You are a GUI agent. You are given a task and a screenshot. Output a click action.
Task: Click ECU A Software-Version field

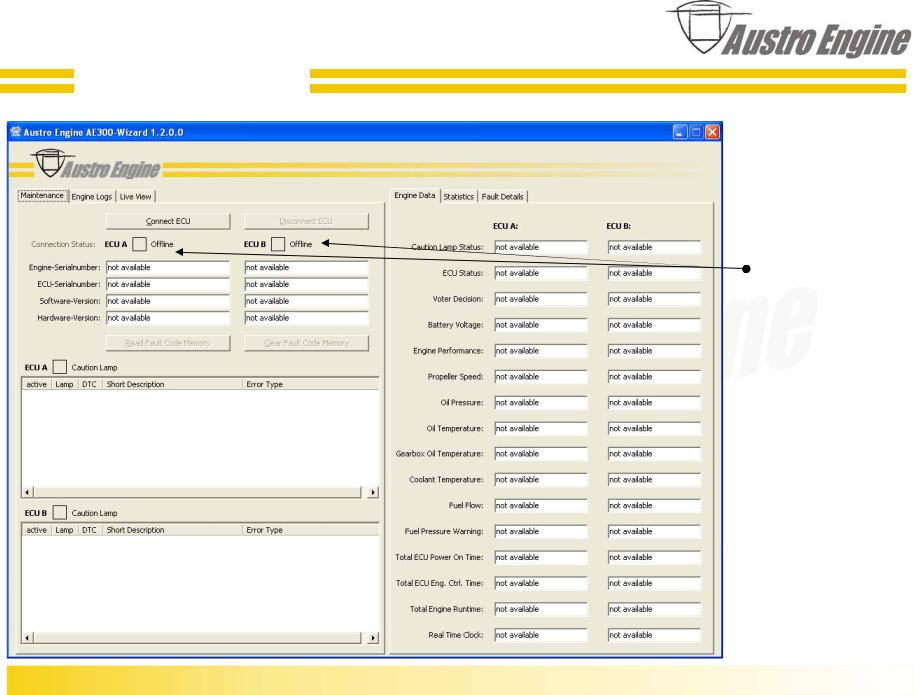(x=168, y=301)
